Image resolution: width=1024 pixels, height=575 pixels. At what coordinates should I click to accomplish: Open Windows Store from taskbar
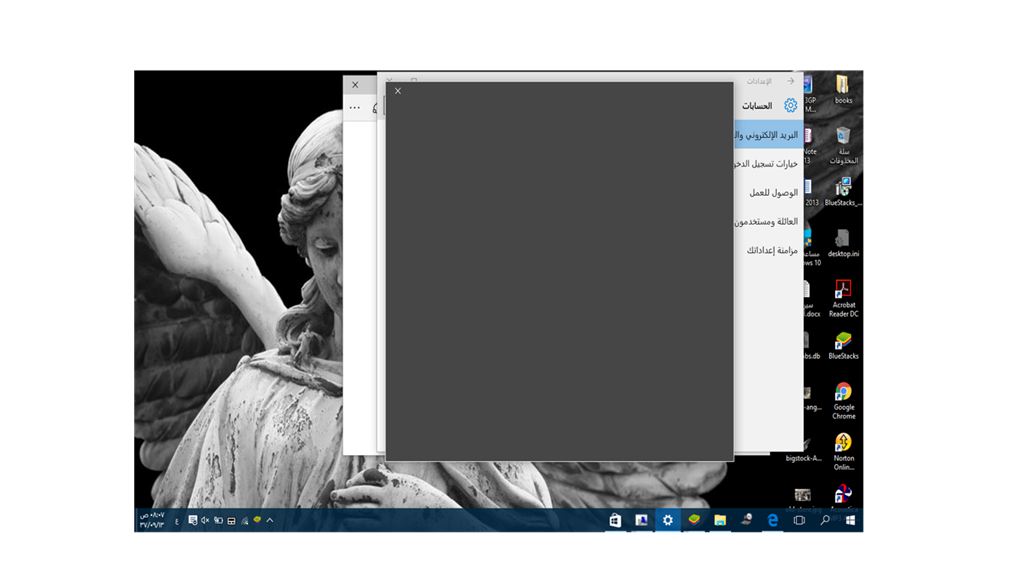pos(615,520)
